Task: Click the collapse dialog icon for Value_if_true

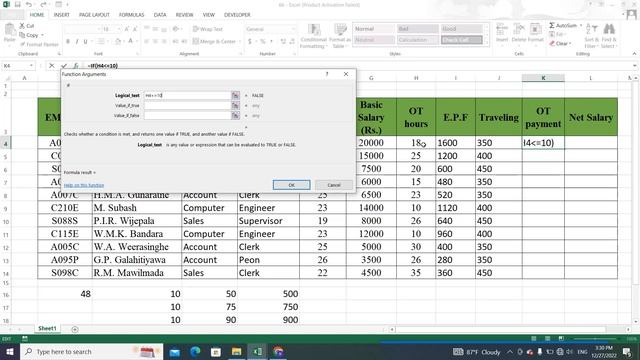Action: point(236,105)
